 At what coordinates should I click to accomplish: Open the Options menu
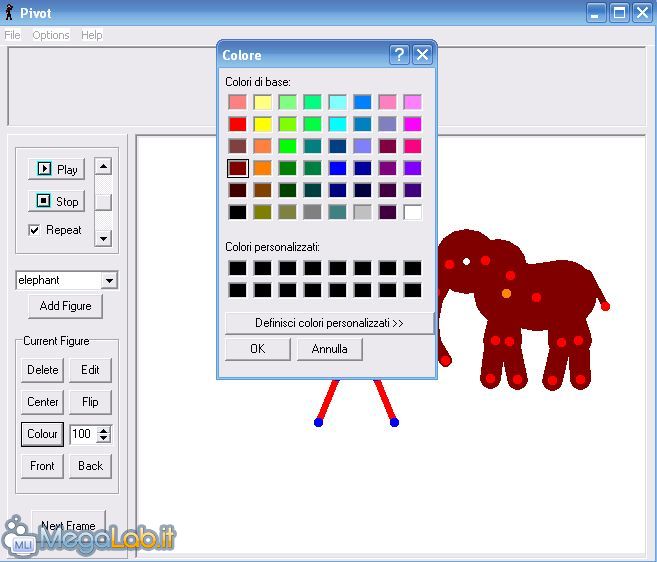[51, 35]
